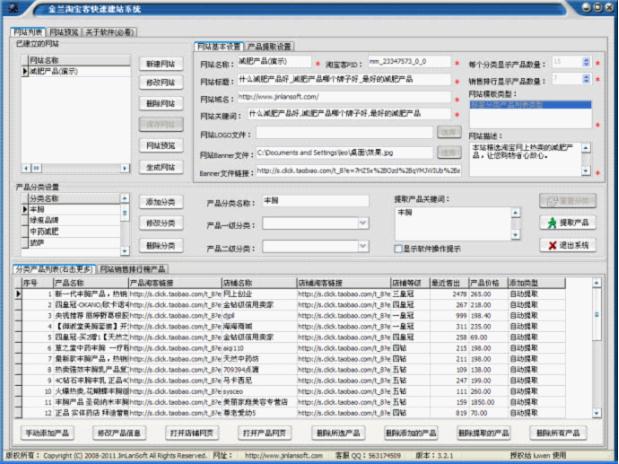Click the 删除添加的产品 button
The image size is (619, 464).
411,433
